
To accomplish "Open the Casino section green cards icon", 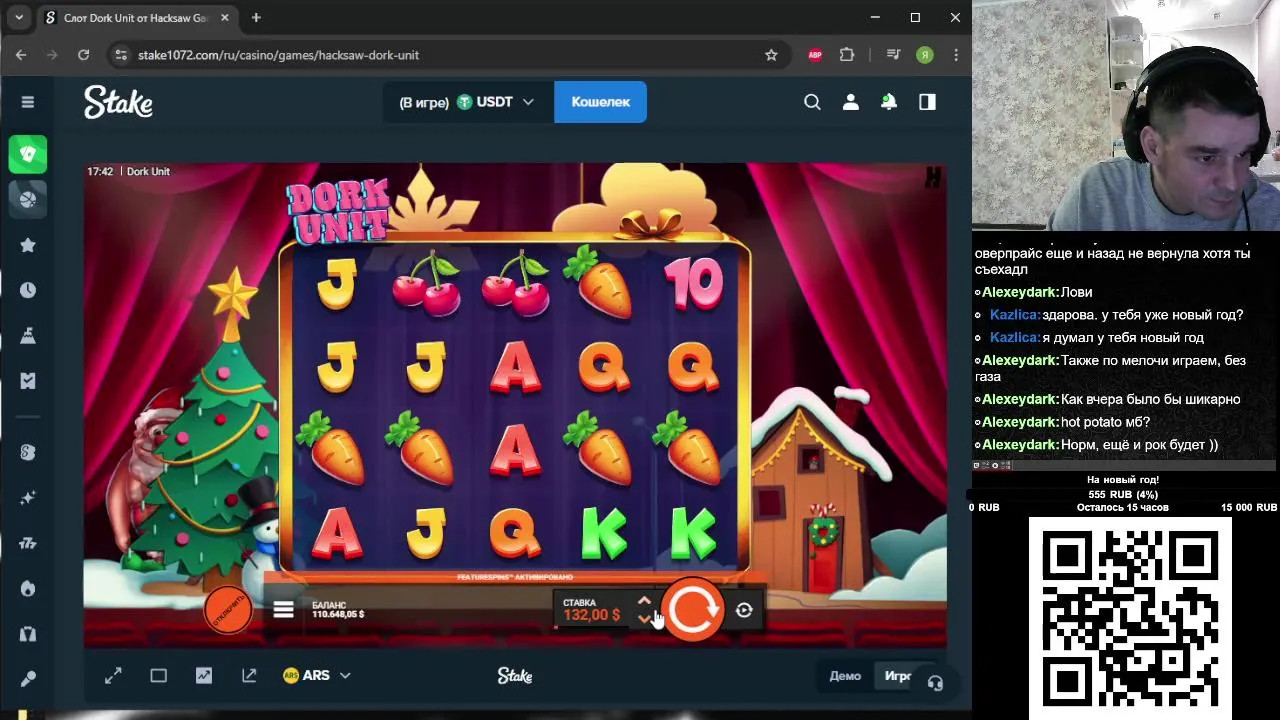I will tap(28, 154).
